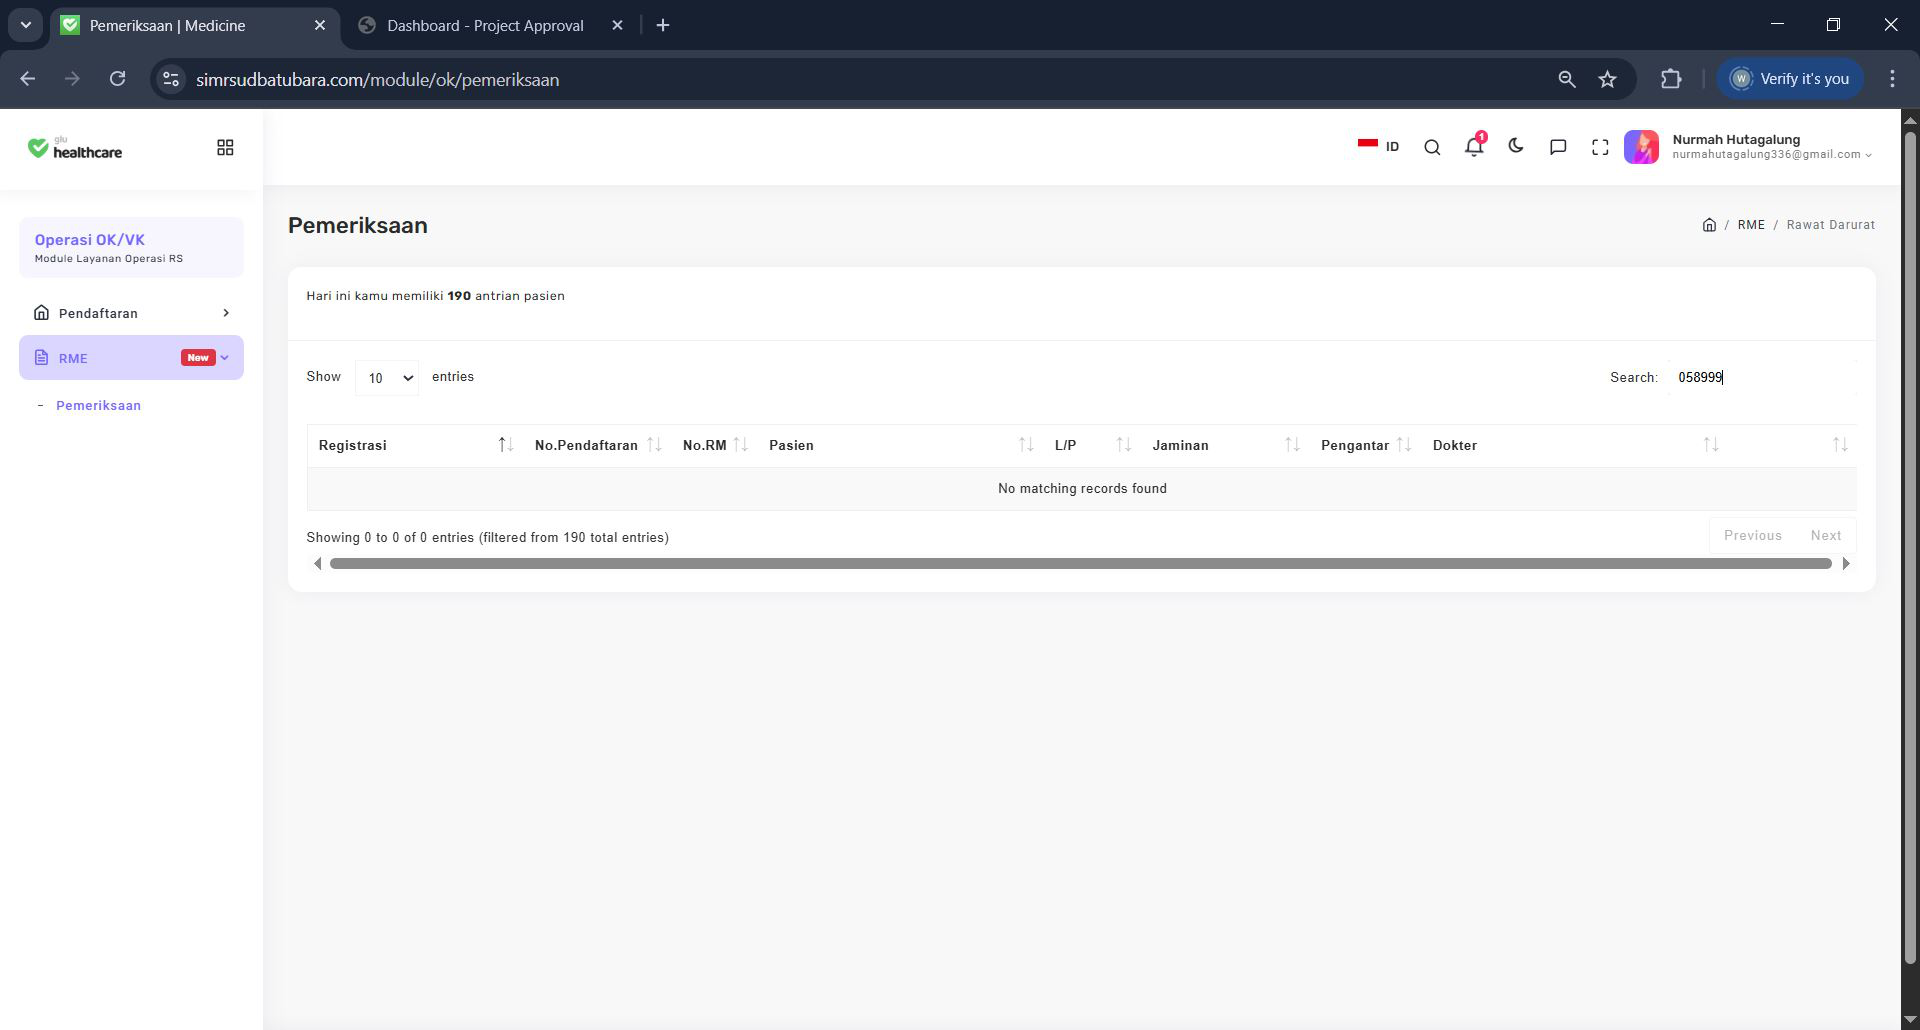Sort table by Pasien column

(x=900, y=445)
